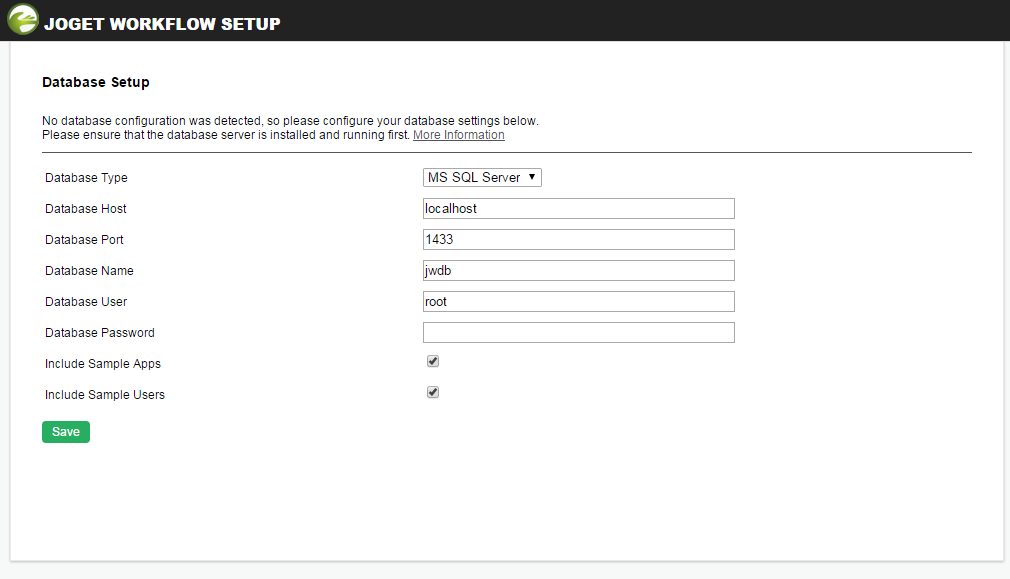Focus the empty Database Password field
Screen dimensions: 1010x579
578,332
